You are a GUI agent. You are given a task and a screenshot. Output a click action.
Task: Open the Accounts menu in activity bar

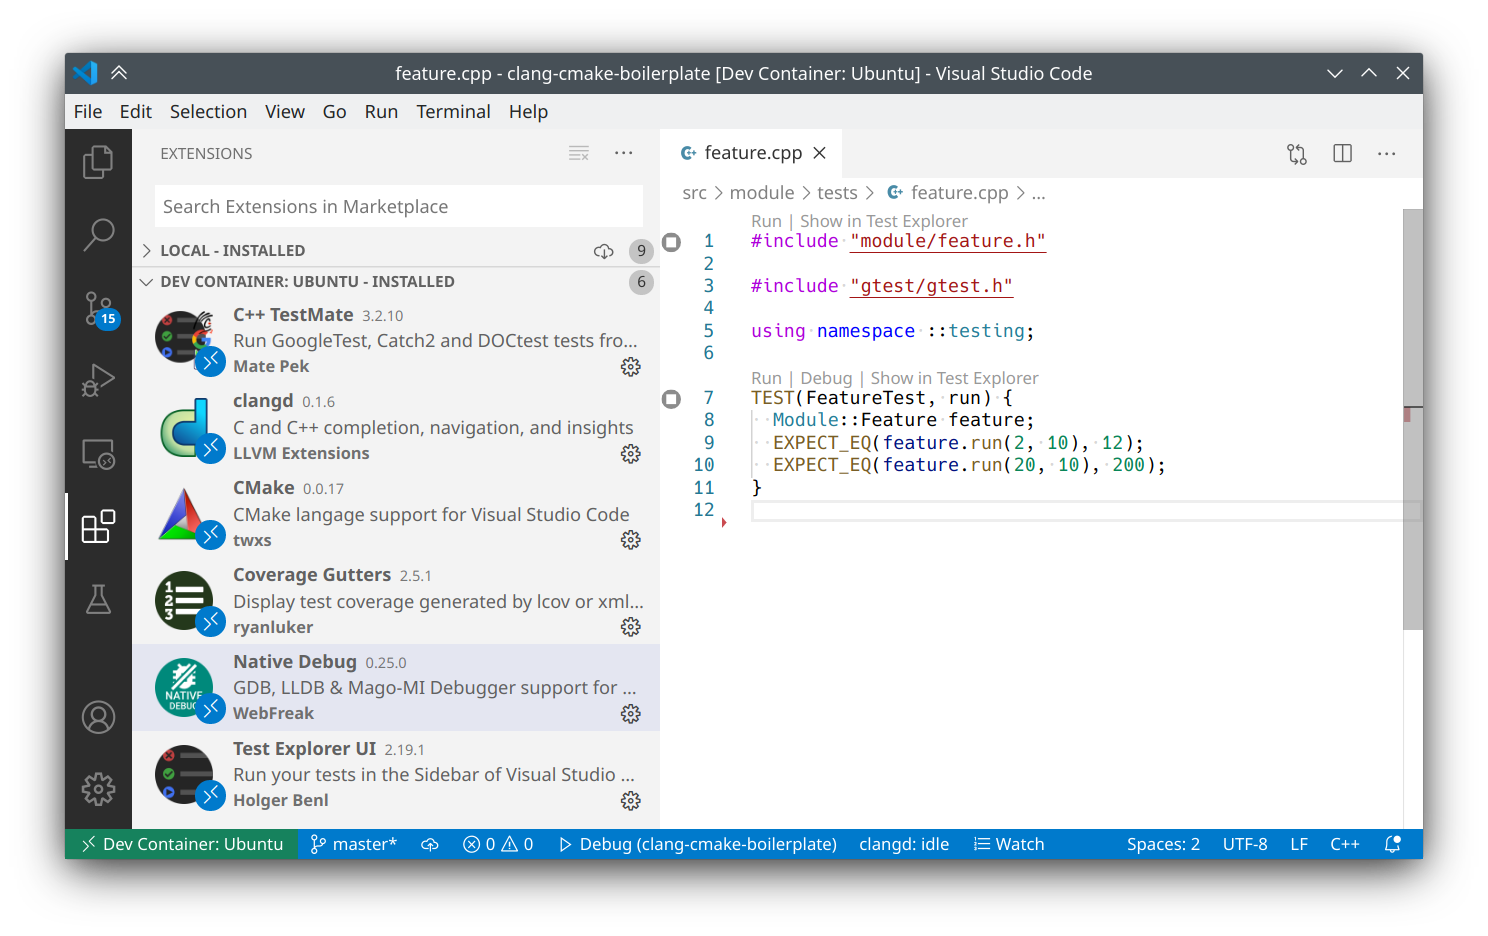(98, 717)
